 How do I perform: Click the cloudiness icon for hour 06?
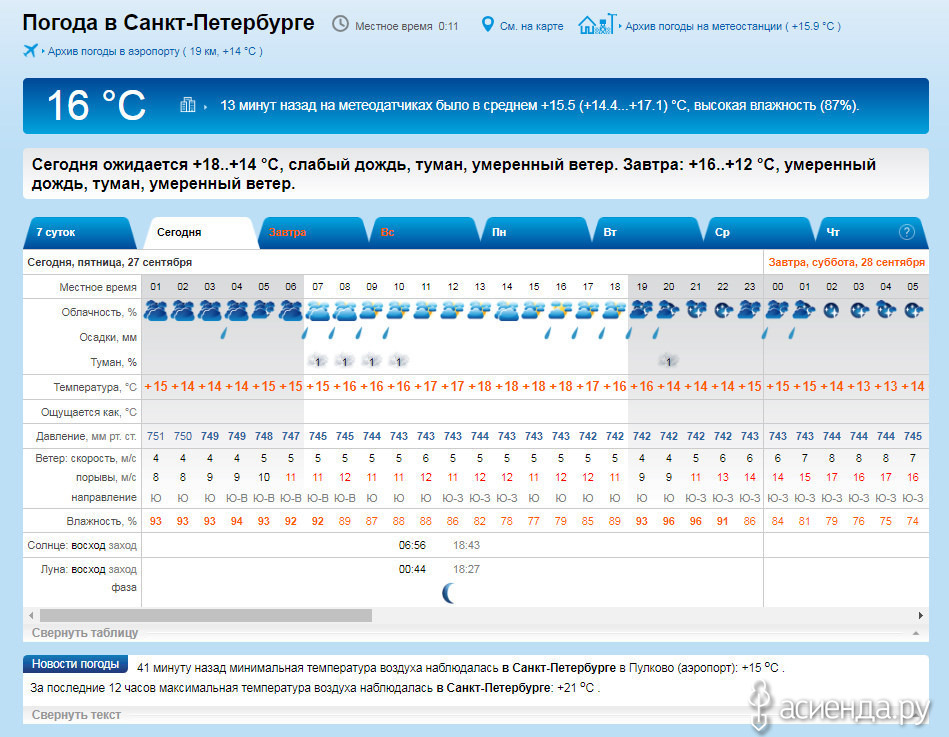[x=291, y=310]
